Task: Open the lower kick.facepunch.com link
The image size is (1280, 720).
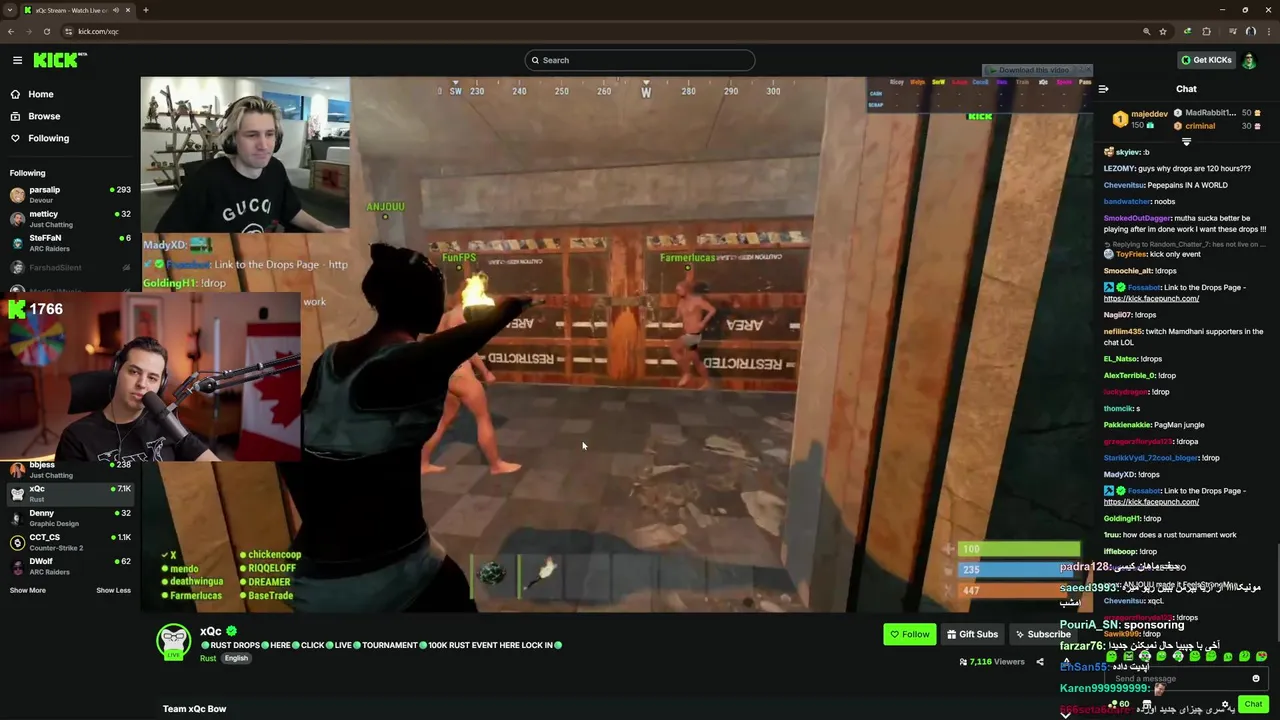Action: pyautogui.click(x=1151, y=502)
